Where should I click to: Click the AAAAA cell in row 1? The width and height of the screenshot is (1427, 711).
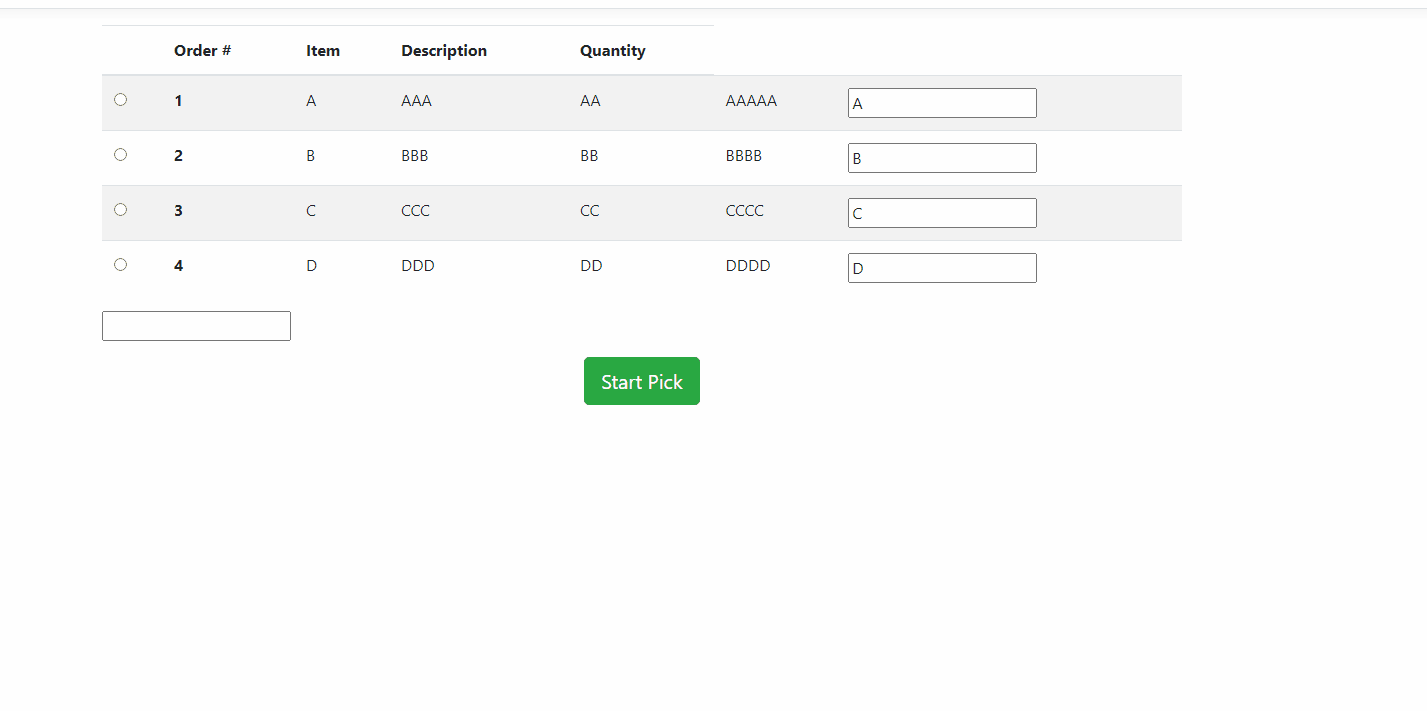(751, 101)
